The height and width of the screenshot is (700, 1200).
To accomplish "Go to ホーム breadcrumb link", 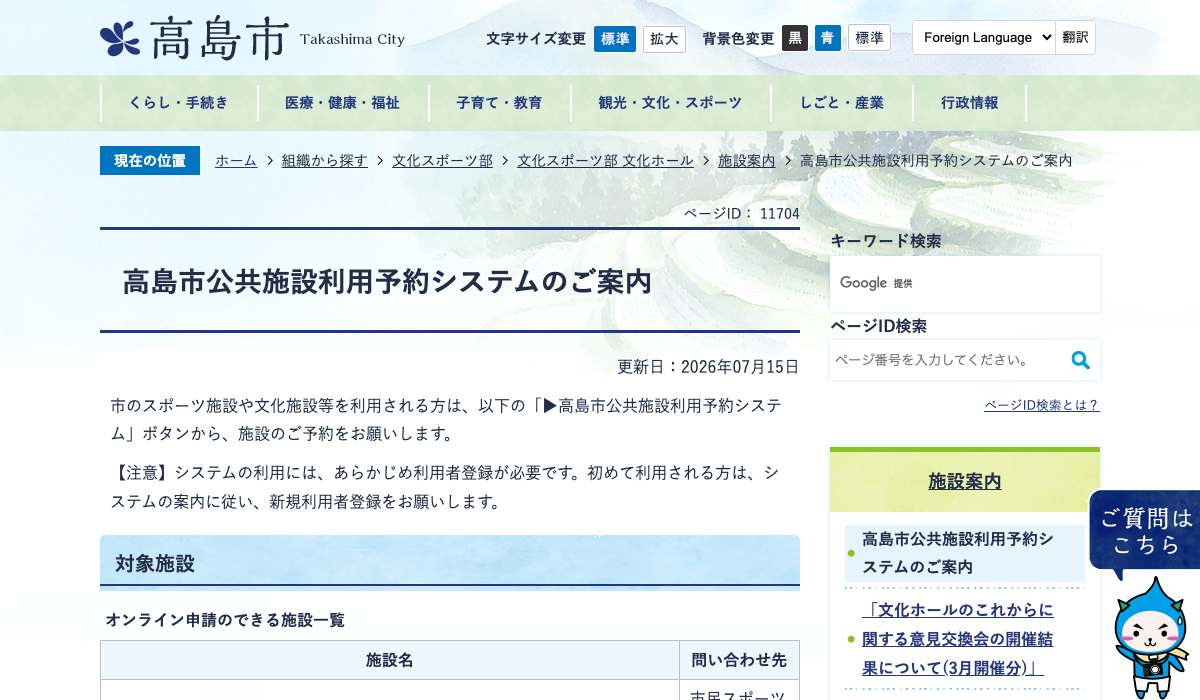I will 236,160.
